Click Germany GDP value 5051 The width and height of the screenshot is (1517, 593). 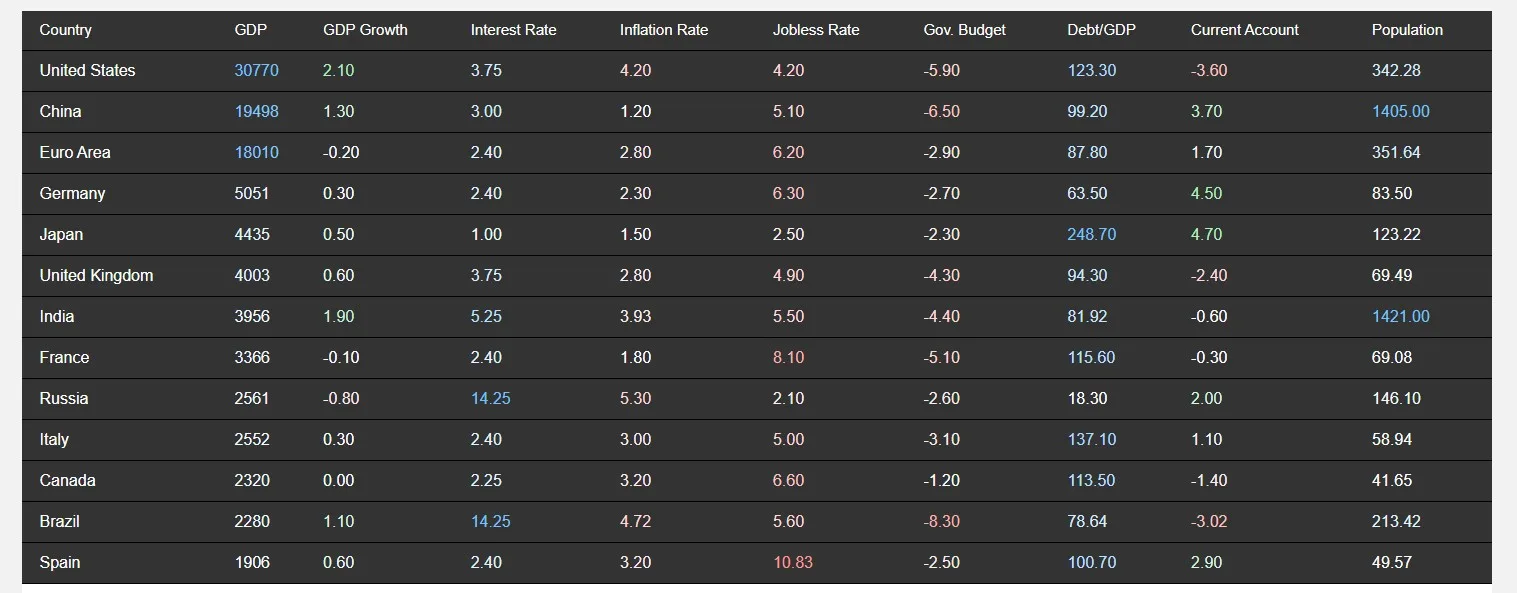tap(252, 193)
